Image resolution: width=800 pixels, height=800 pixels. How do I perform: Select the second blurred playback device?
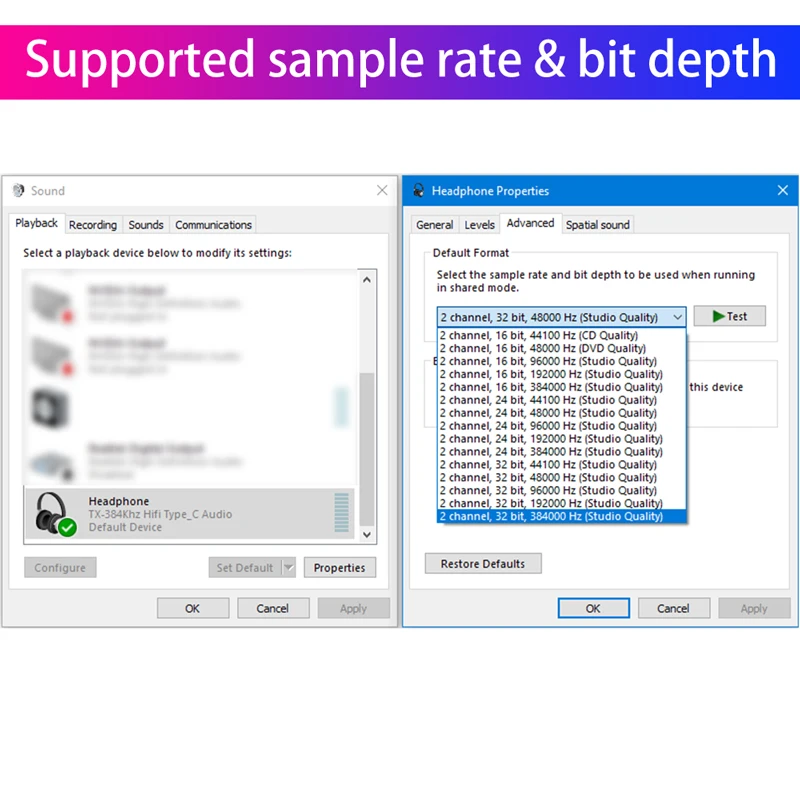(x=190, y=356)
